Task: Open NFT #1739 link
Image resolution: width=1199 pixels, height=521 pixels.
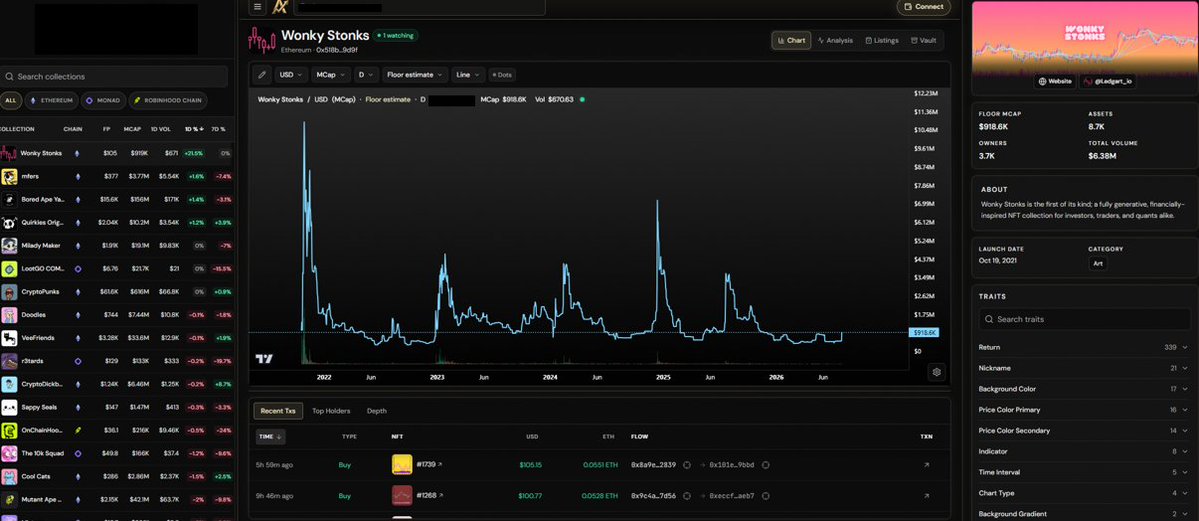Action: click(x=429, y=464)
